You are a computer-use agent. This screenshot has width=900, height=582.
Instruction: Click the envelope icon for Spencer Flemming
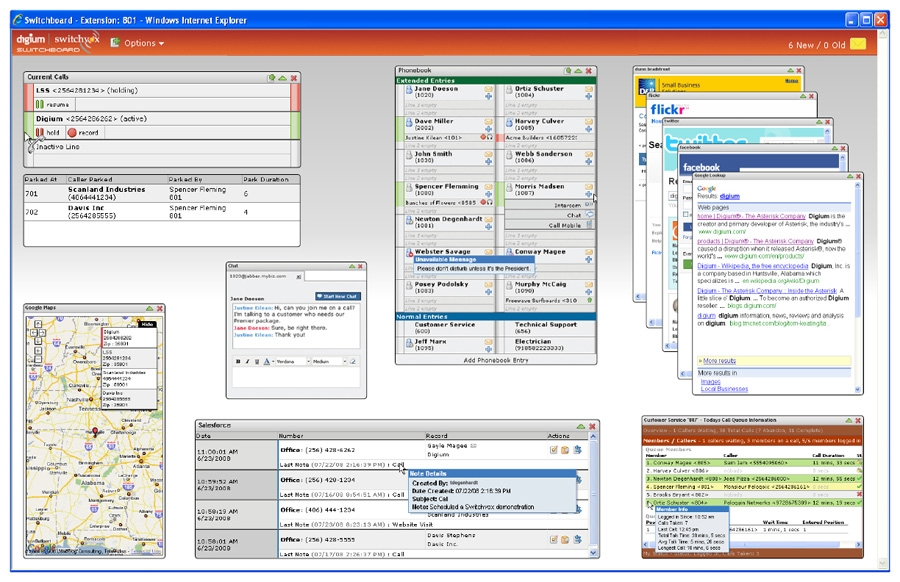488,187
